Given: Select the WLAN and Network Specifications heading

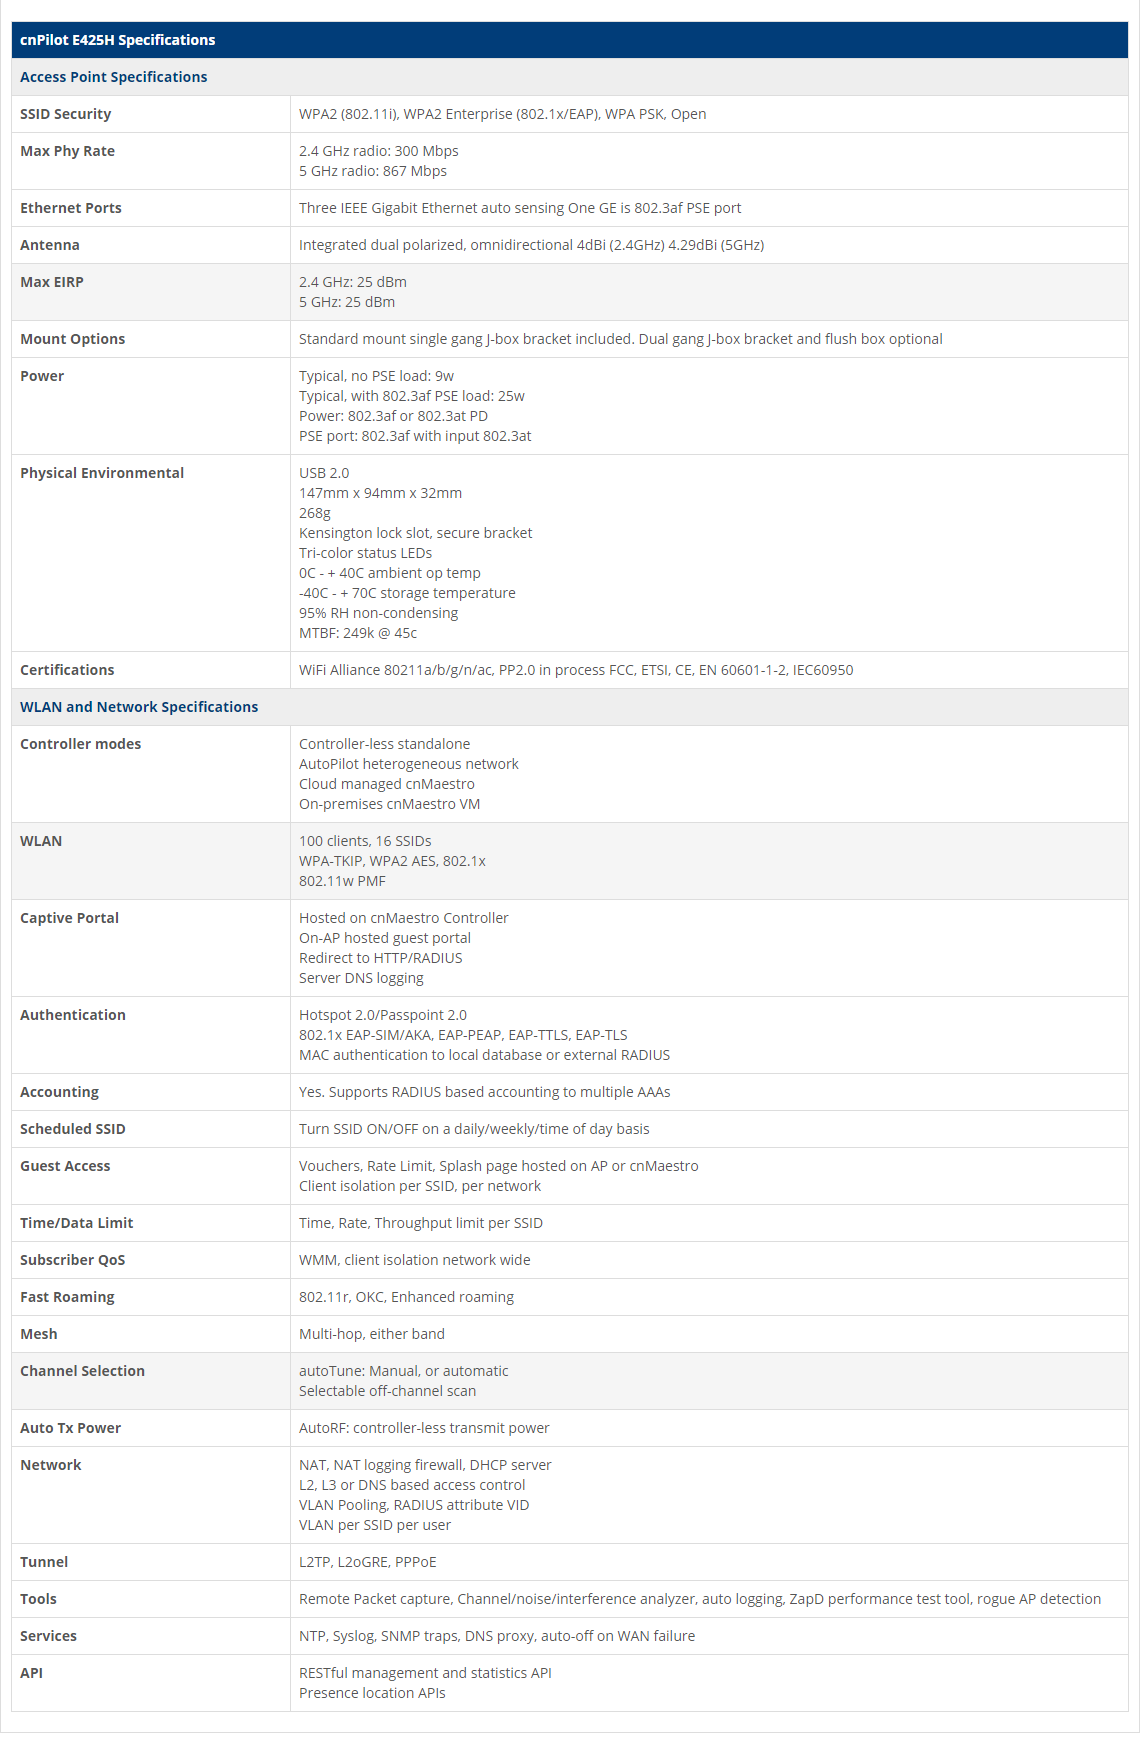Looking at the screenshot, I should [139, 707].
